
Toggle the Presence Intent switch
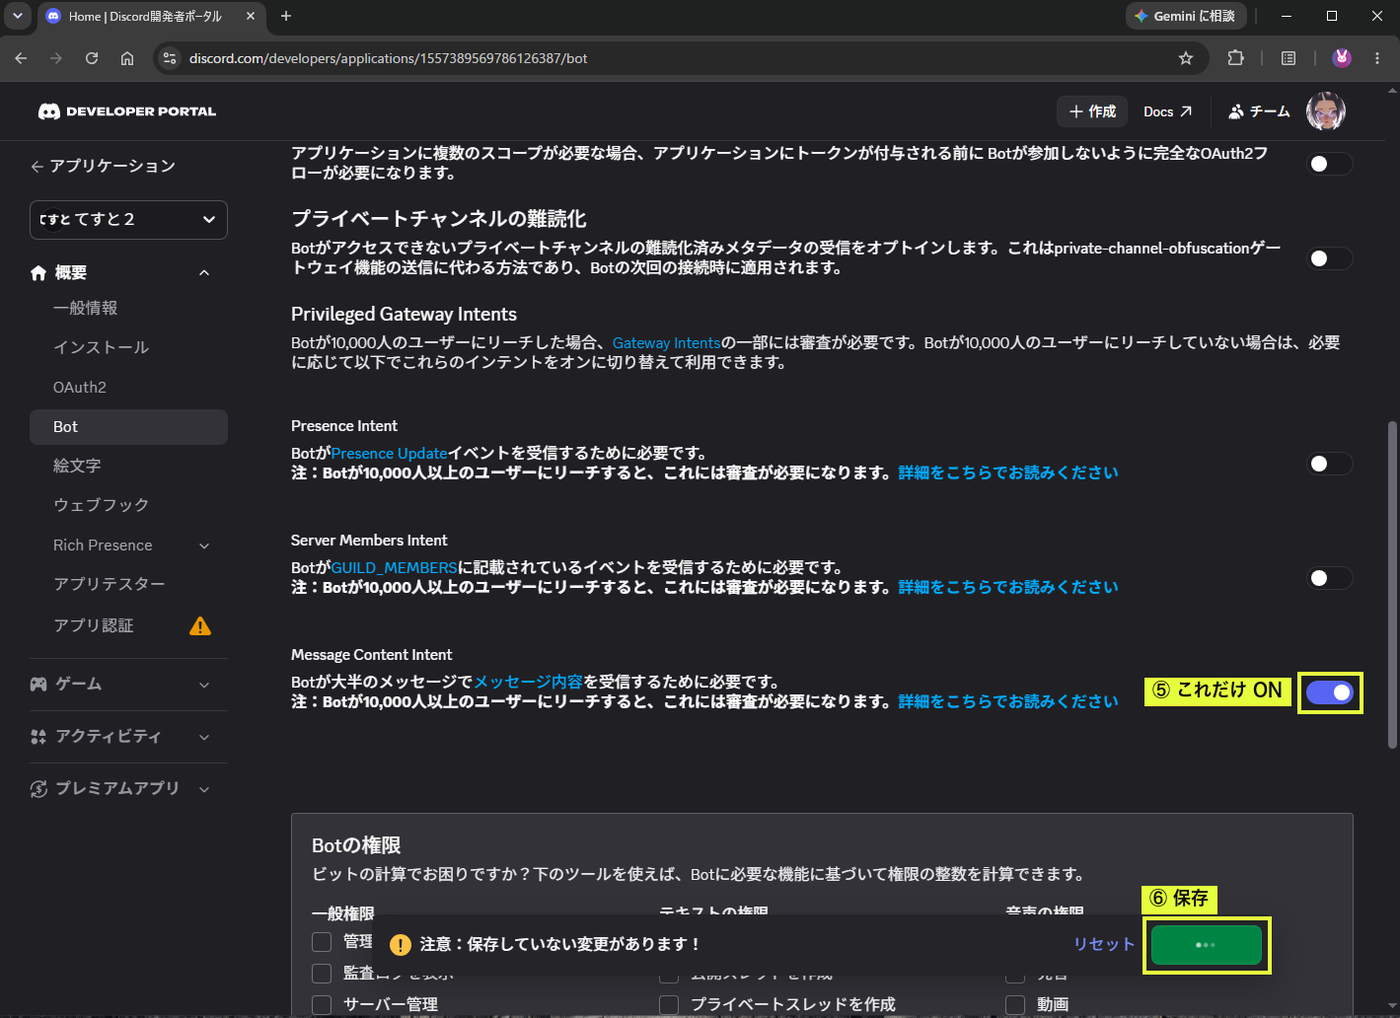pos(1330,464)
